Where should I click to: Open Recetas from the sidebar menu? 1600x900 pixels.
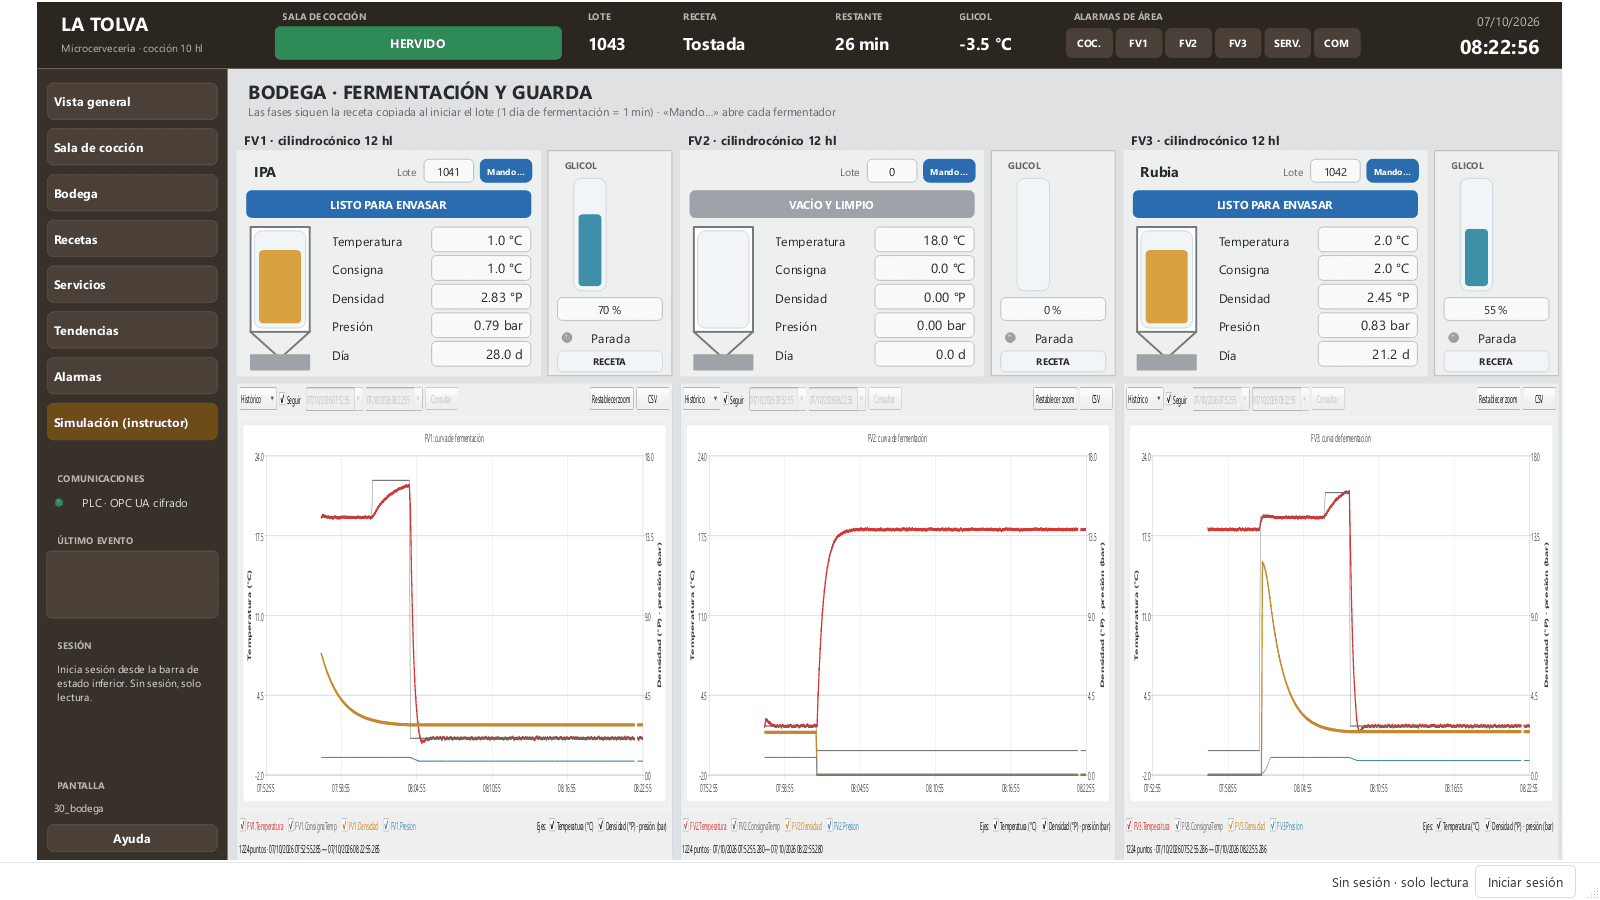tap(132, 239)
